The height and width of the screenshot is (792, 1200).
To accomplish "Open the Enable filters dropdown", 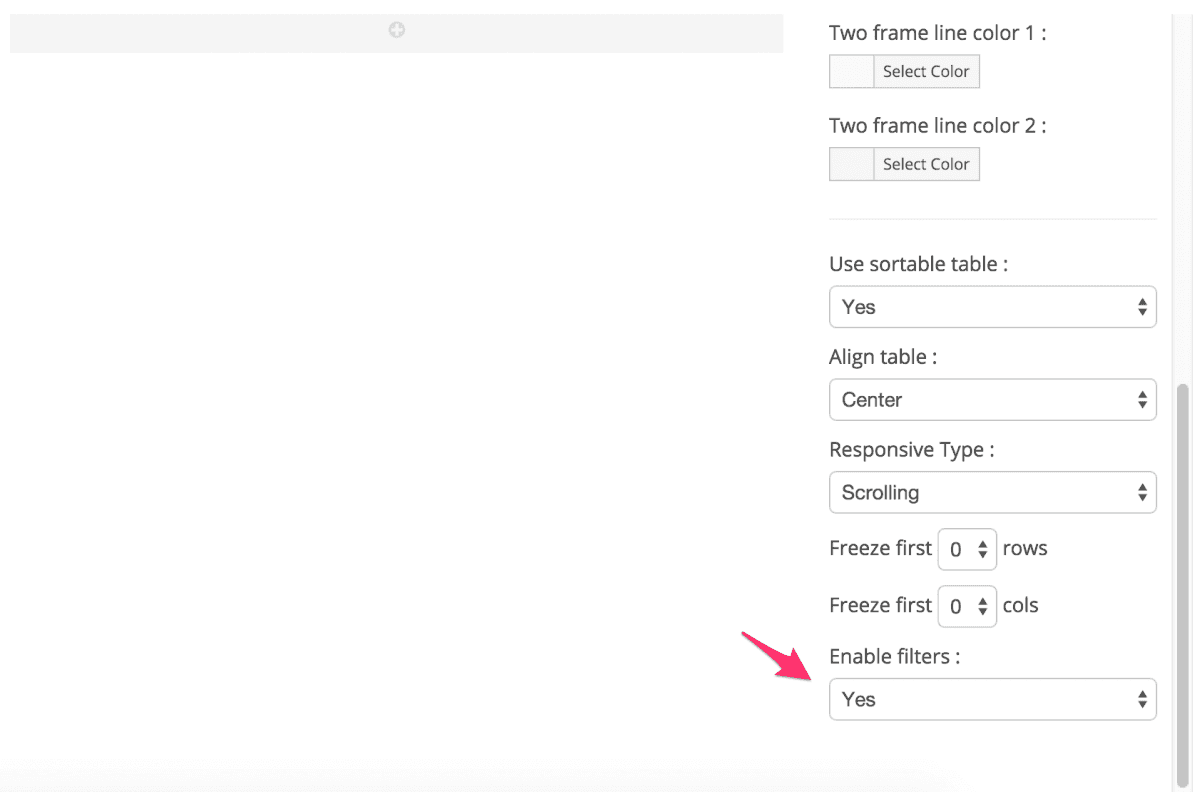I will pyautogui.click(x=992, y=700).
